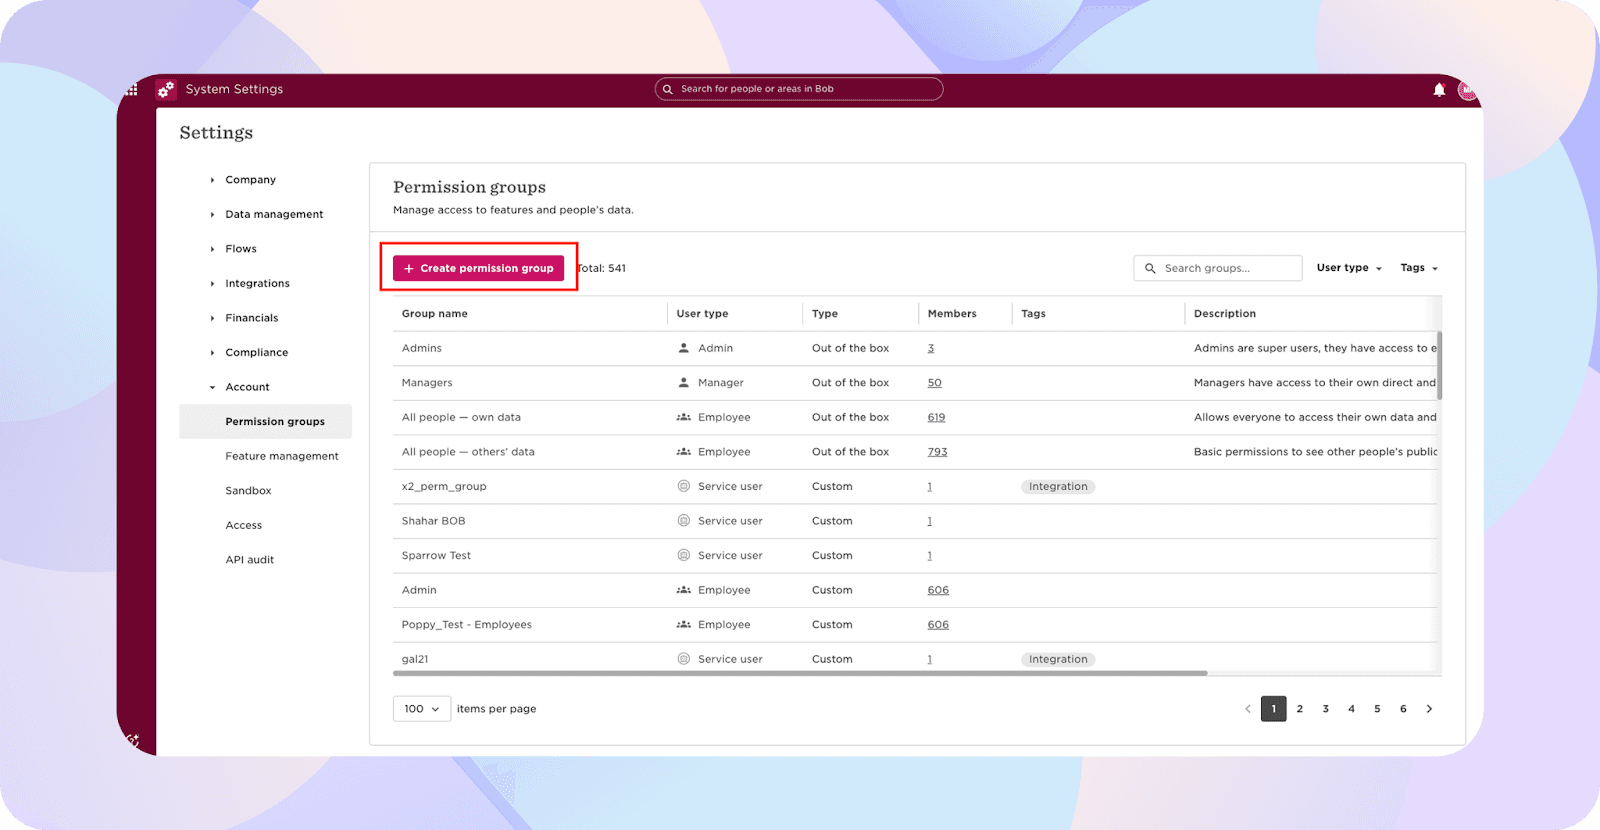Click the Service user icon in gal21 row
The height and width of the screenshot is (830, 1600).
(x=684, y=659)
